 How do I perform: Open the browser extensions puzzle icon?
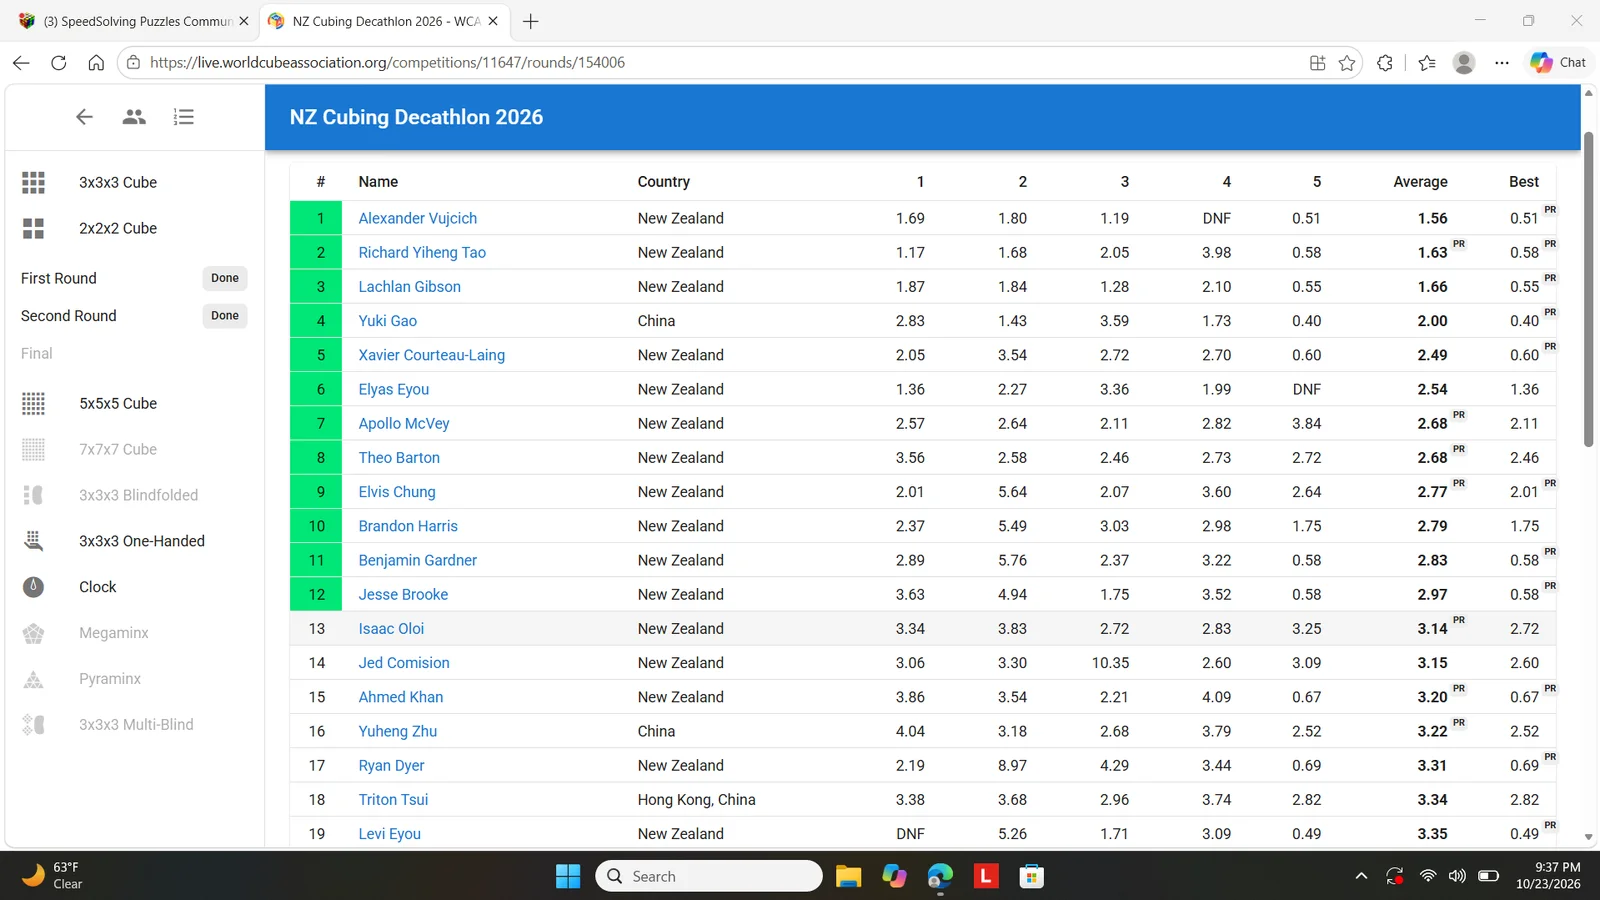pyautogui.click(x=1385, y=63)
